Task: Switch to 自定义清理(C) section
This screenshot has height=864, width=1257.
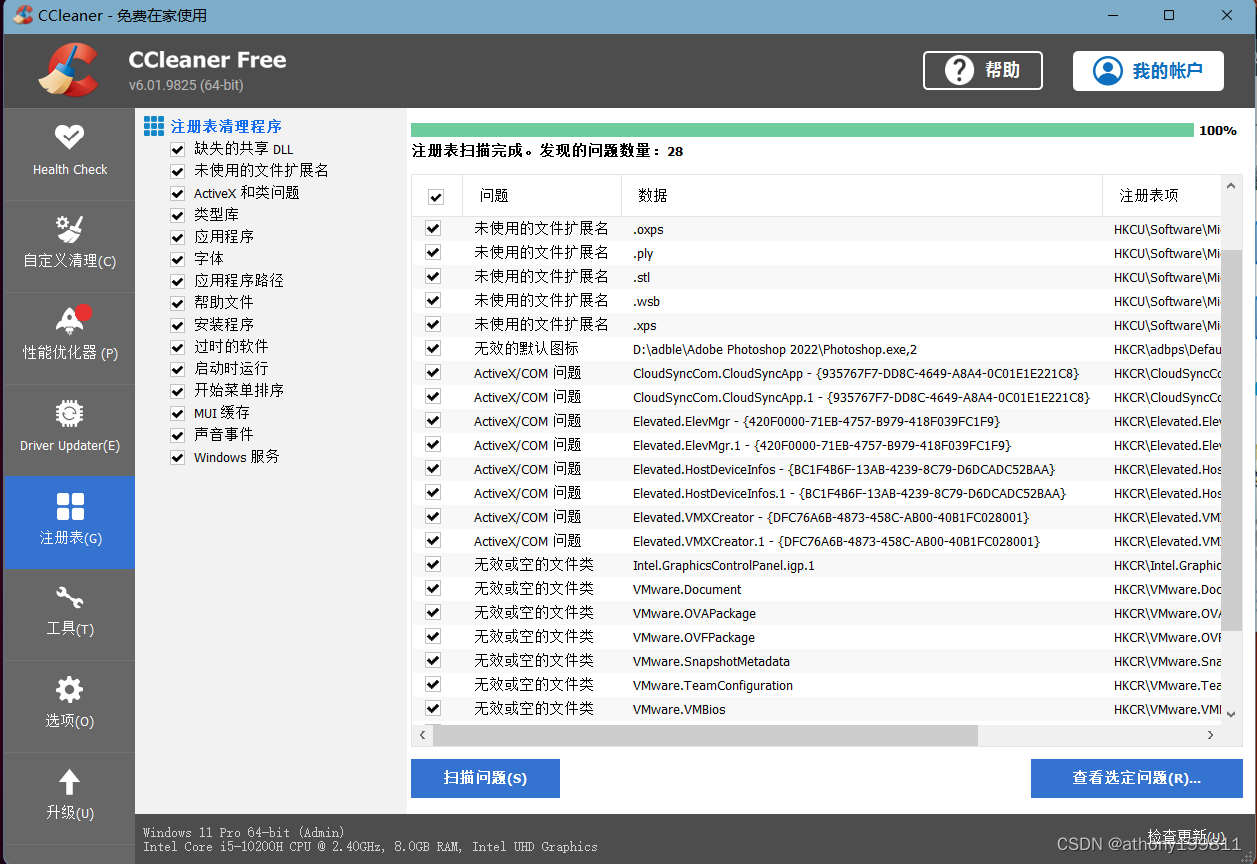Action: (69, 246)
